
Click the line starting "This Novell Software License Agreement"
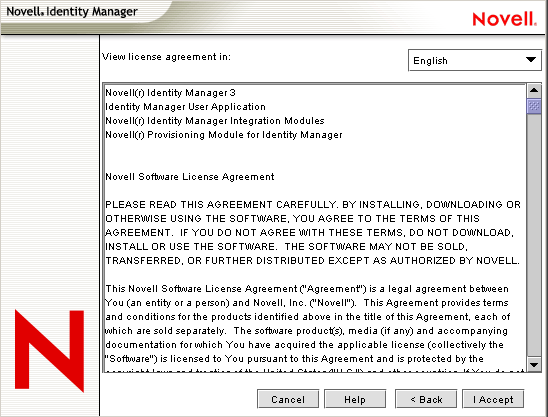pos(307,289)
